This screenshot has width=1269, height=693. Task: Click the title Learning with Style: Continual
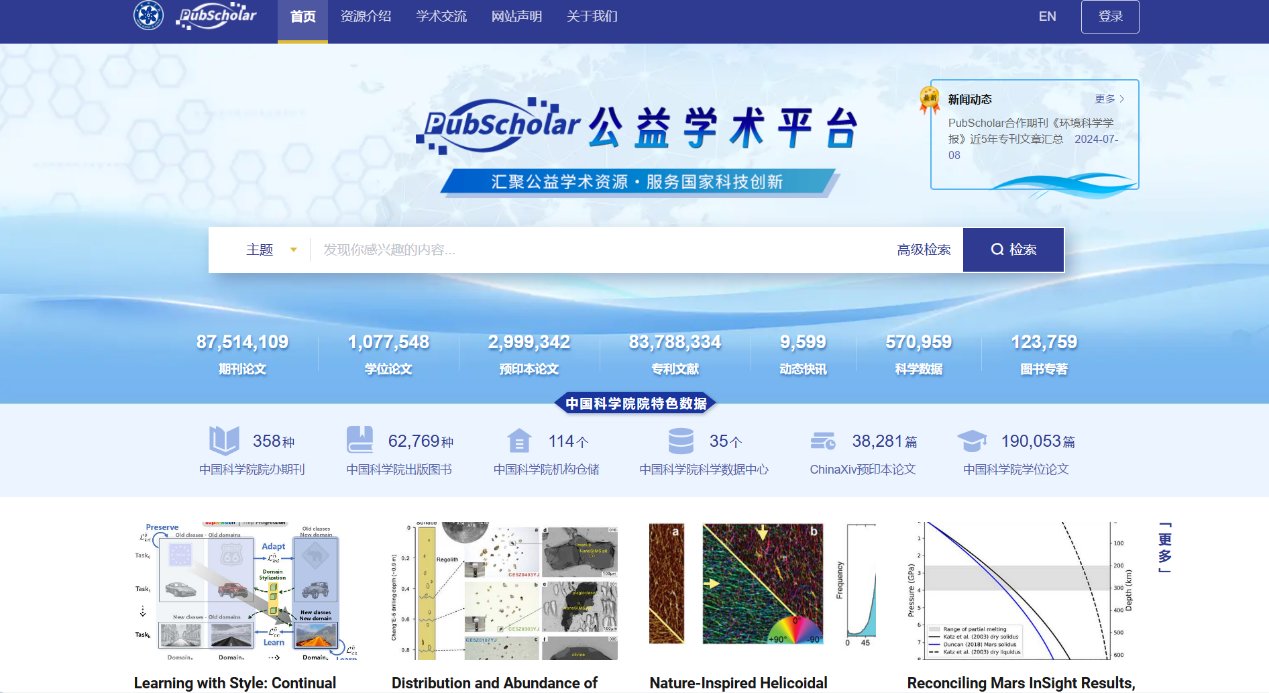[235, 683]
